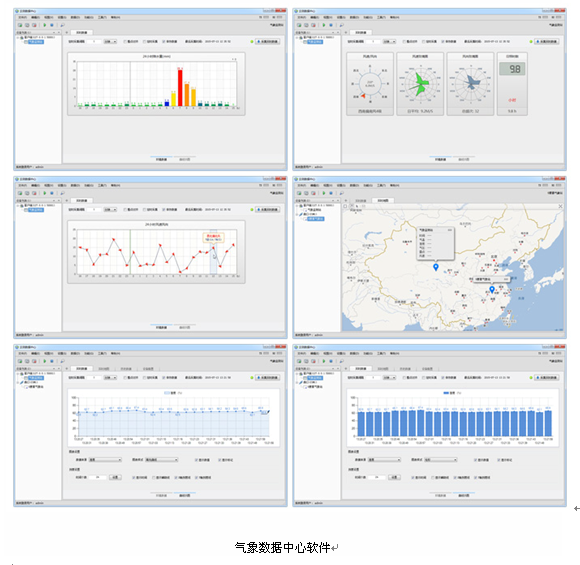Click blue stop icon in map window toolbar
Screen dimensions: 580x565
point(331,193)
